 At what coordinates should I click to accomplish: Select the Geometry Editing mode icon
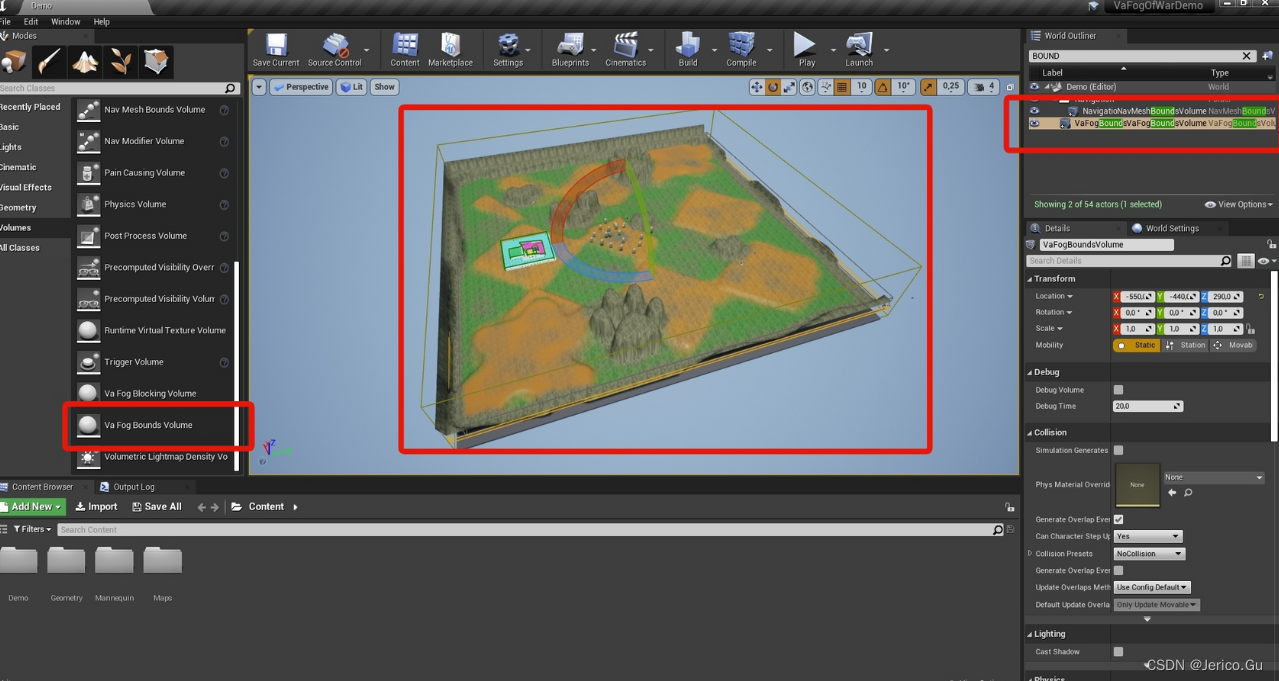click(x=156, y=62)
